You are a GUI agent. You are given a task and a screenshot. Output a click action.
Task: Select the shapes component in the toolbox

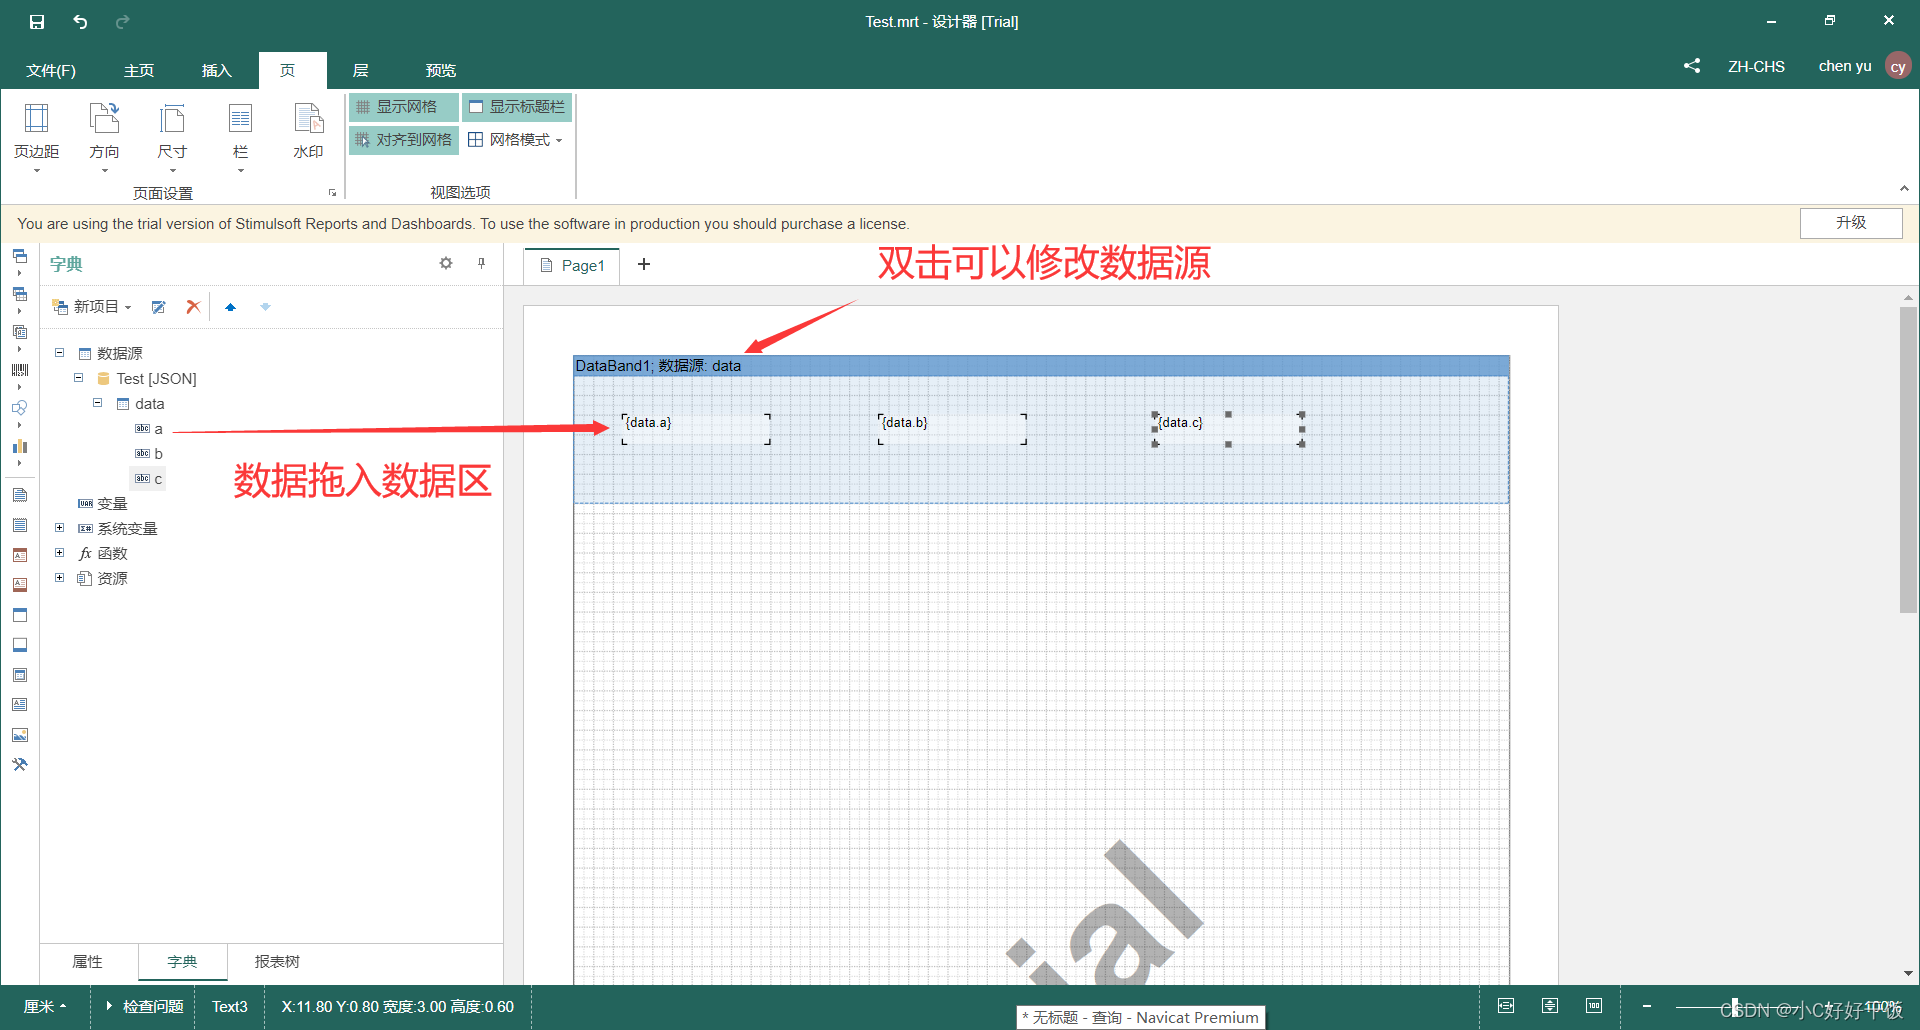click(x=19, y=408)
